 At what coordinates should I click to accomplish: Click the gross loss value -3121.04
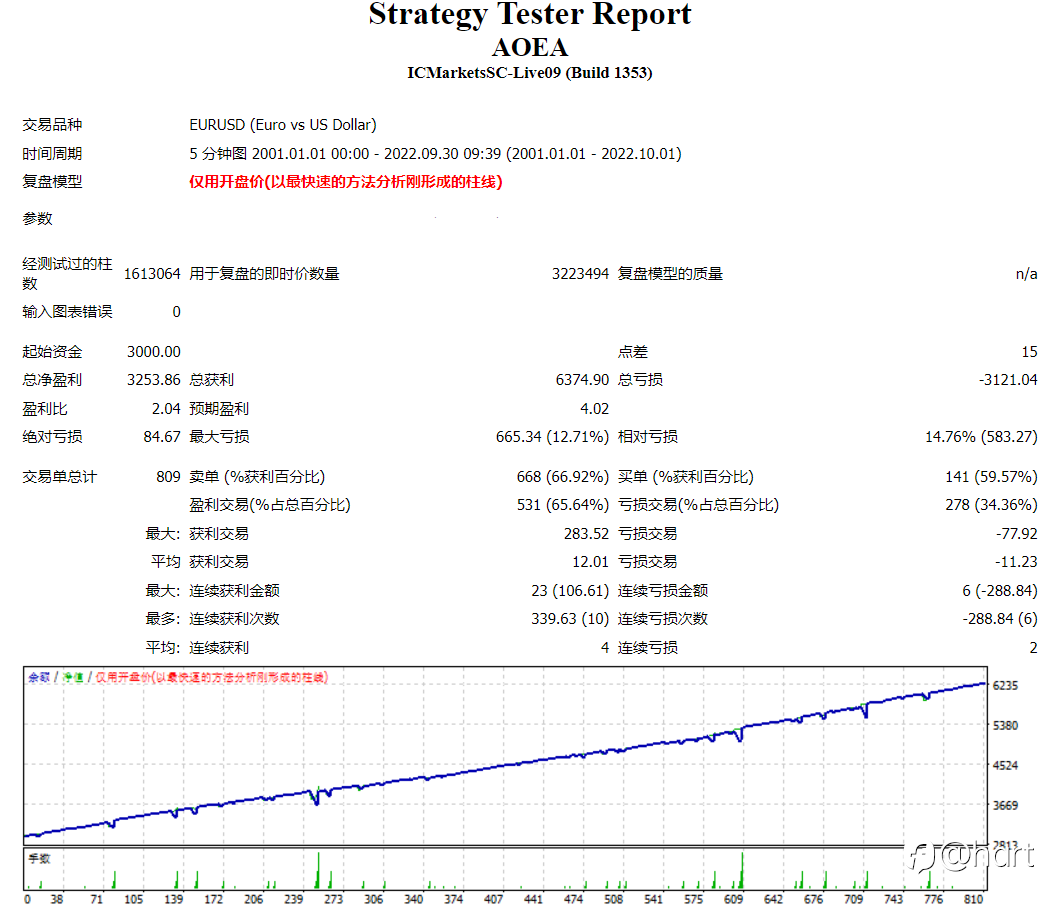tap(1008, 380)
